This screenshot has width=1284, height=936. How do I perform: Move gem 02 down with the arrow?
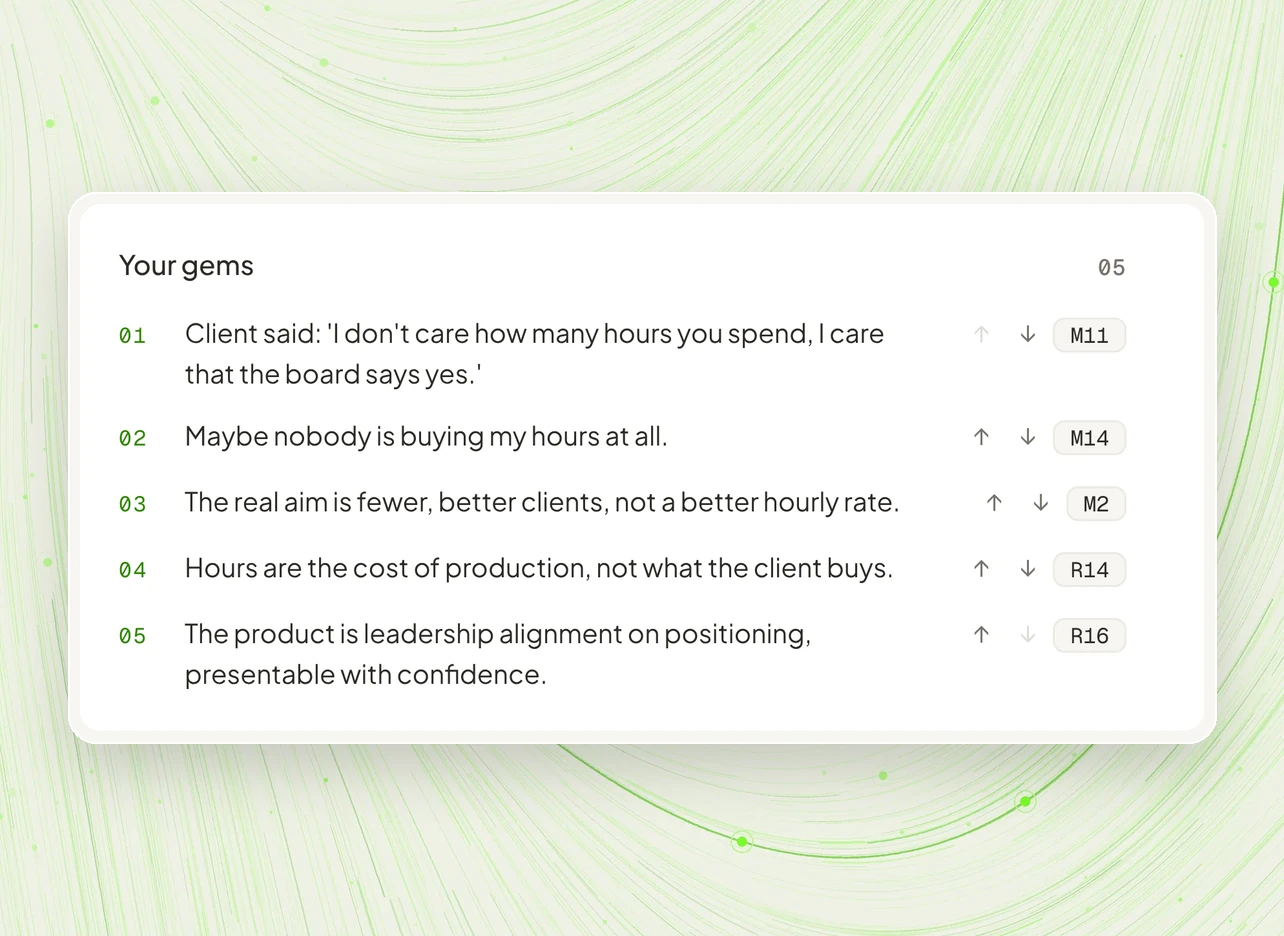pyautogui.click(x=1027, y=437)
